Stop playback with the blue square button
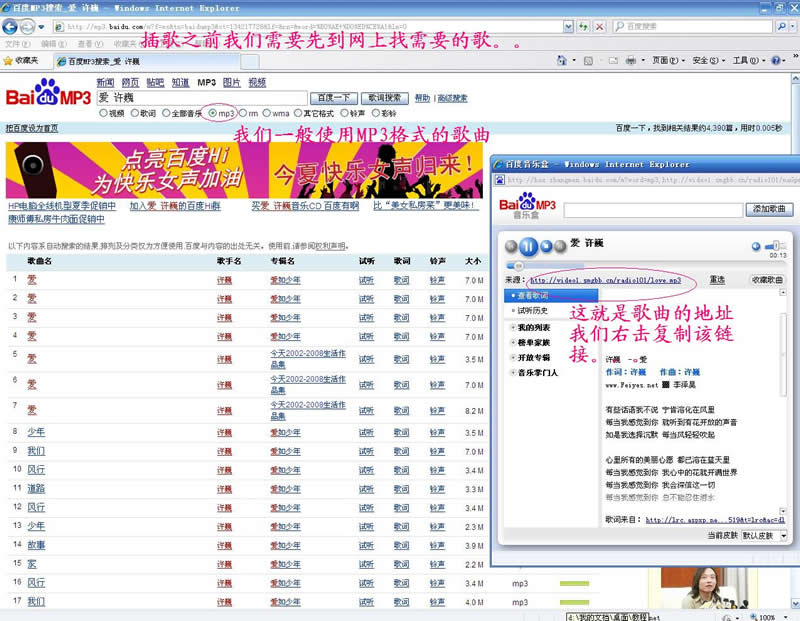Screen dimensions: 800x621 point(546,246)
